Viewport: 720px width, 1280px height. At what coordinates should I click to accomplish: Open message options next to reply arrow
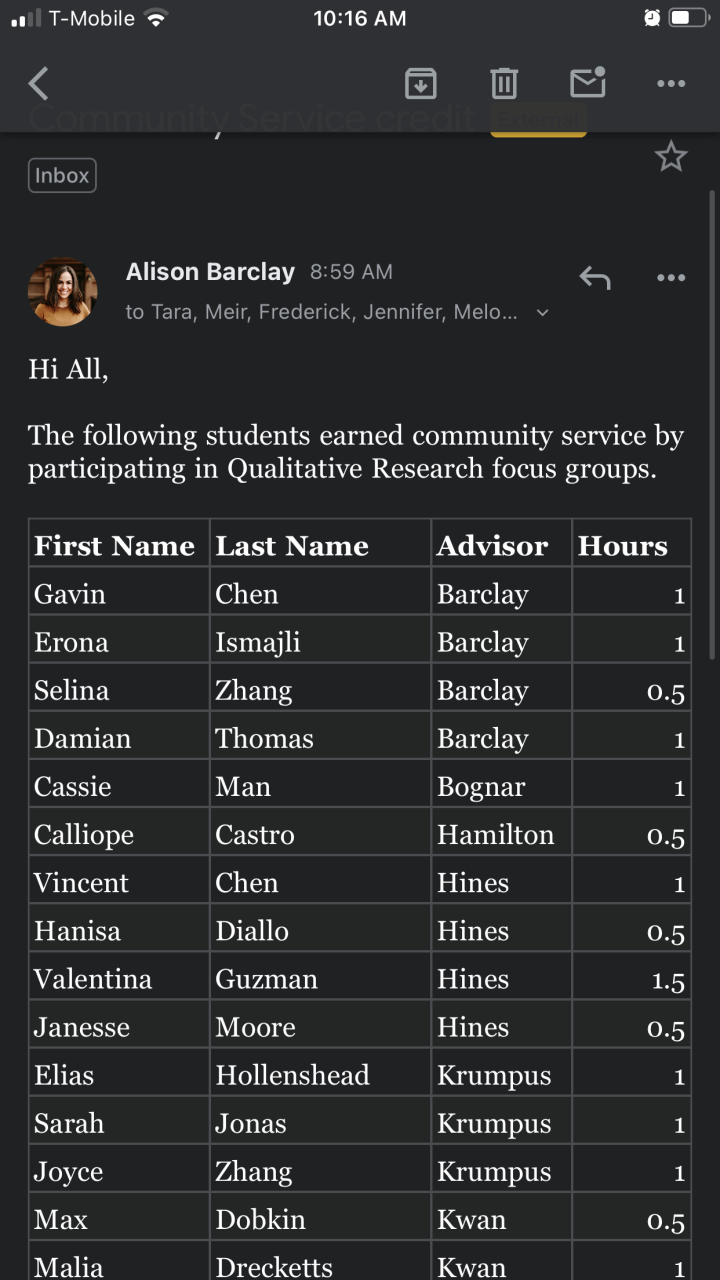[x=671, y=278]
